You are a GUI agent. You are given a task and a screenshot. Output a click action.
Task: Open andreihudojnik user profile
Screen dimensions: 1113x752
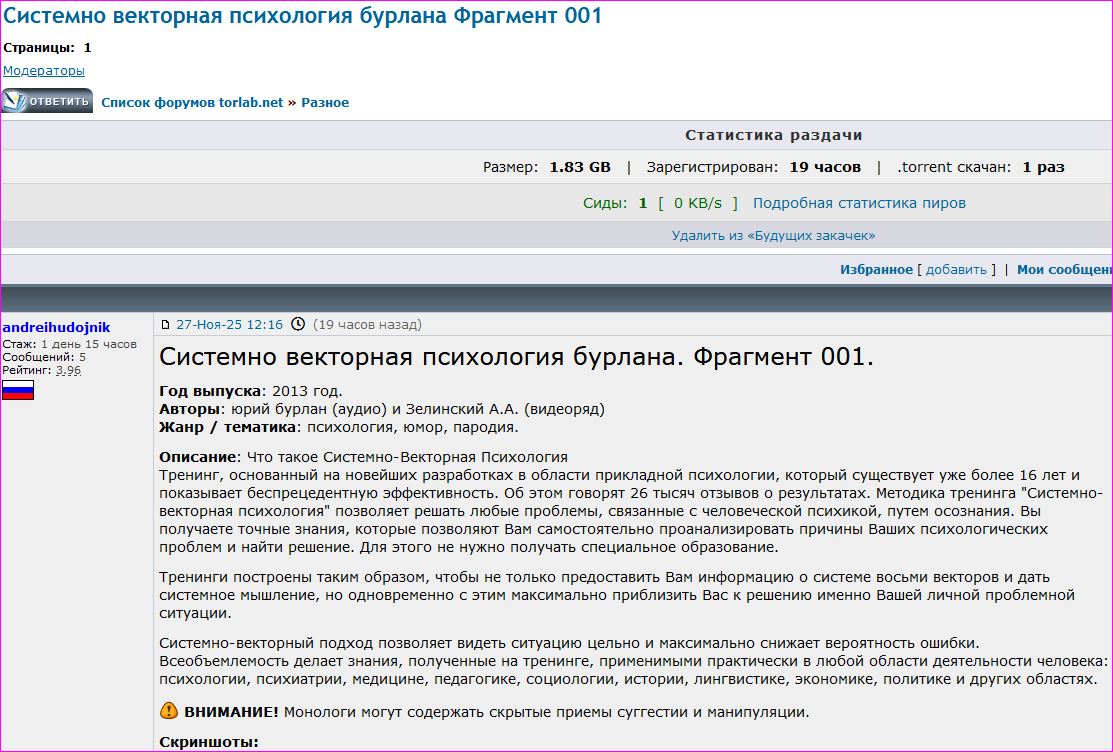56,327
